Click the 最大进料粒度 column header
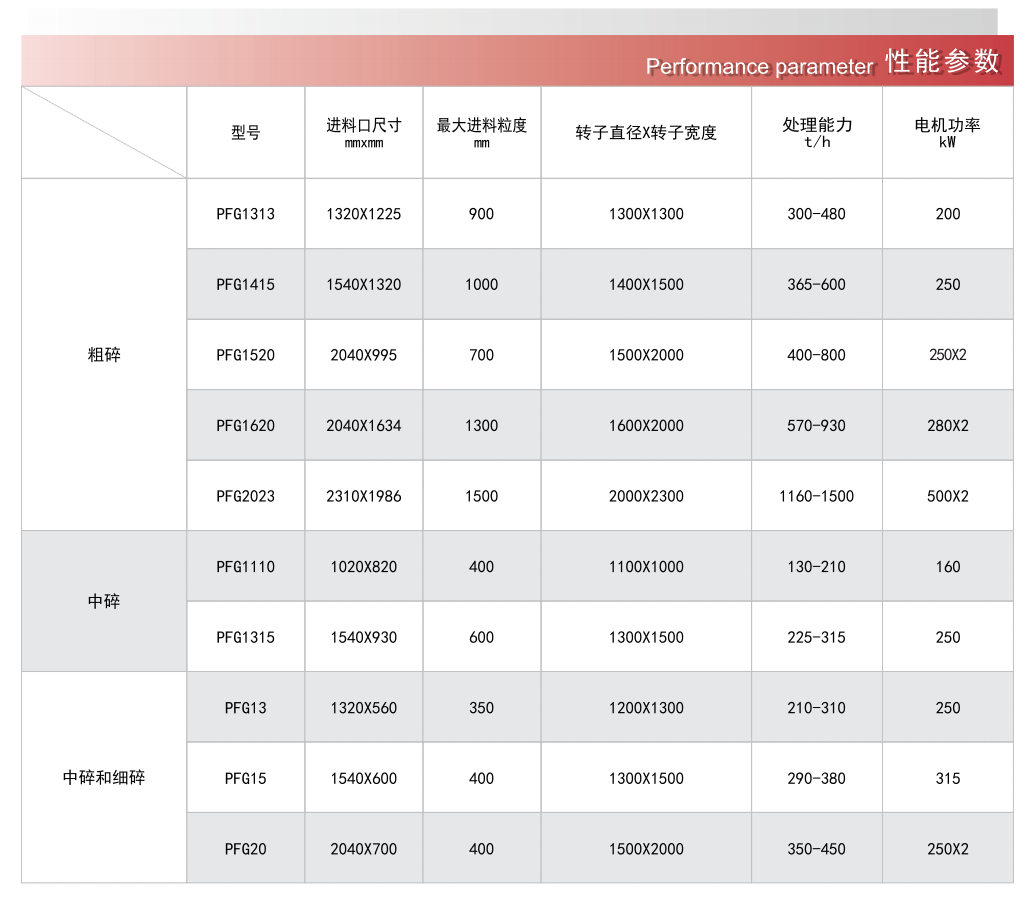This screenshot has width=1034, height=900. (x=481, y=132)
